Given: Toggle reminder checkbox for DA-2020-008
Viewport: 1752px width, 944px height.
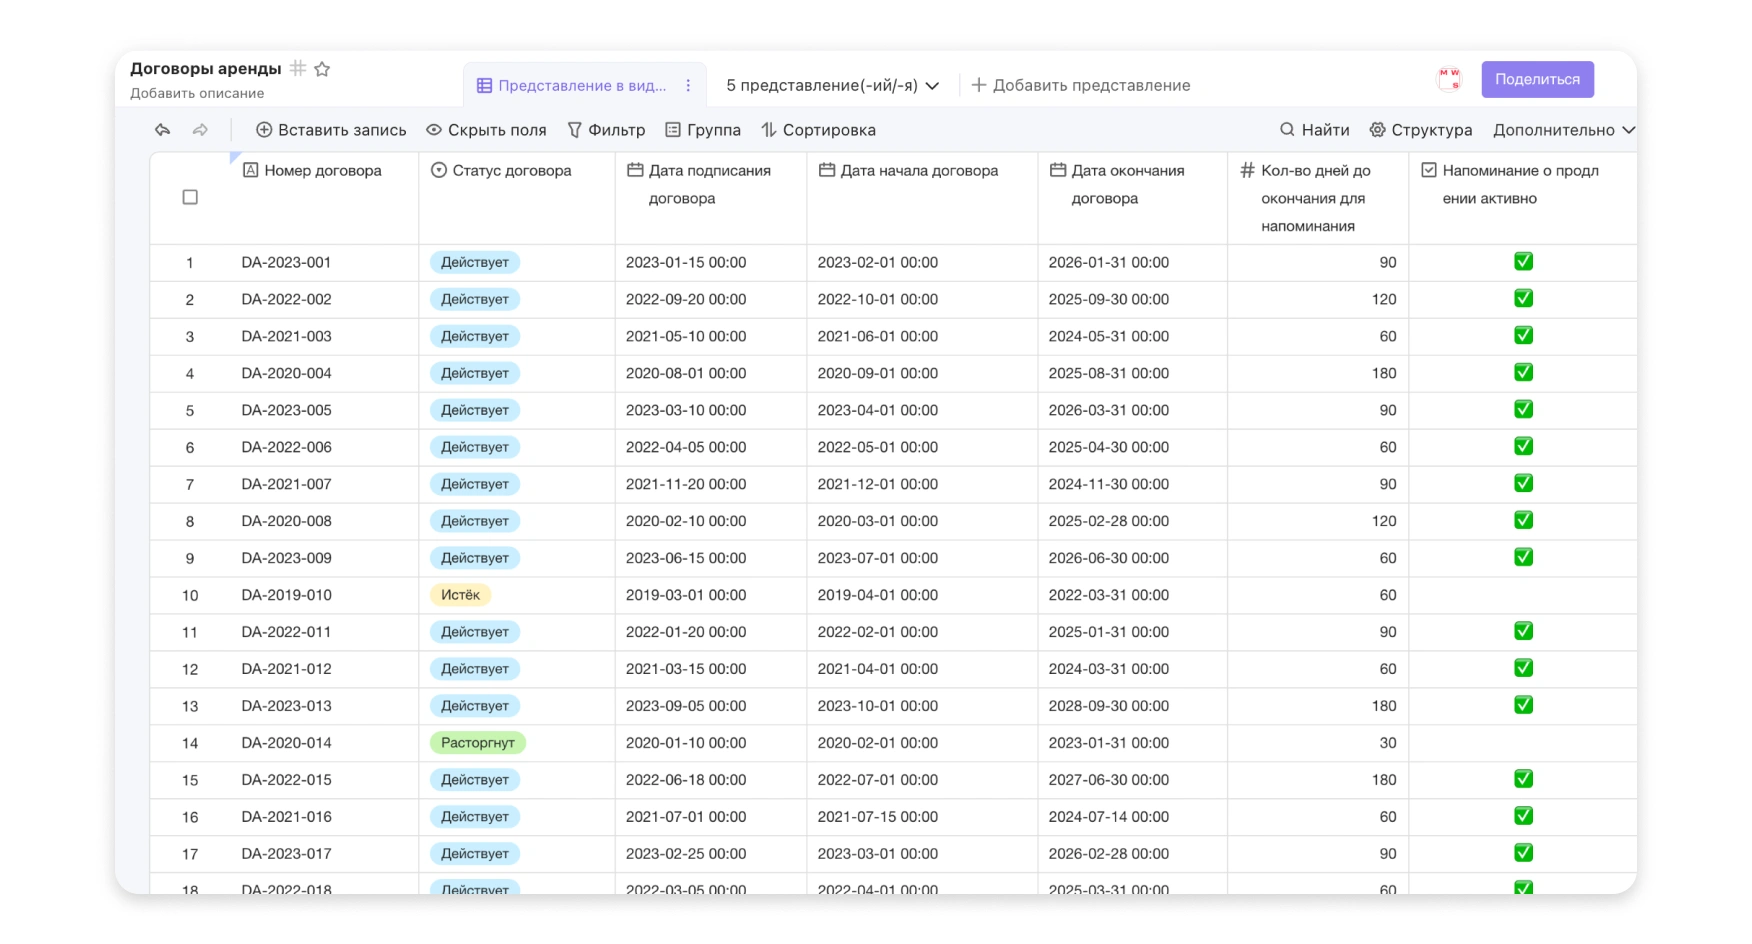Looking at the screenshot, I should pos(1523,521).
